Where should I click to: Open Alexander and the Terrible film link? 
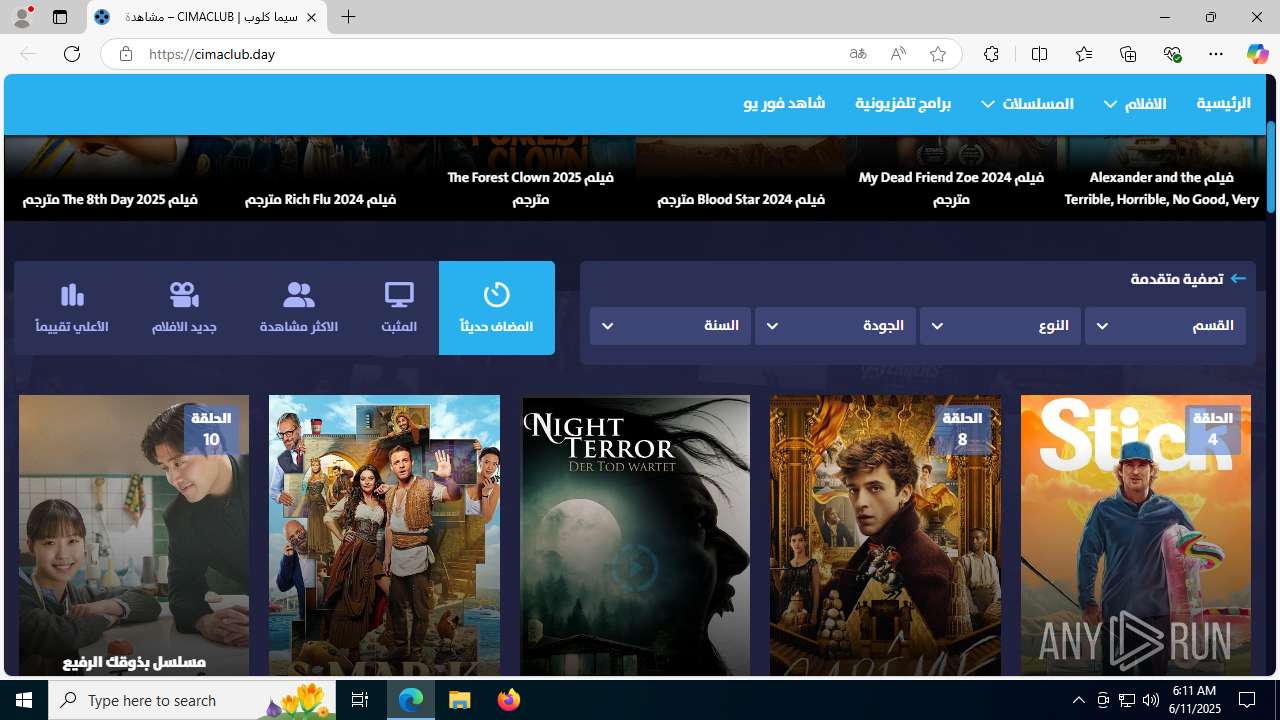tap(1161, 188)
